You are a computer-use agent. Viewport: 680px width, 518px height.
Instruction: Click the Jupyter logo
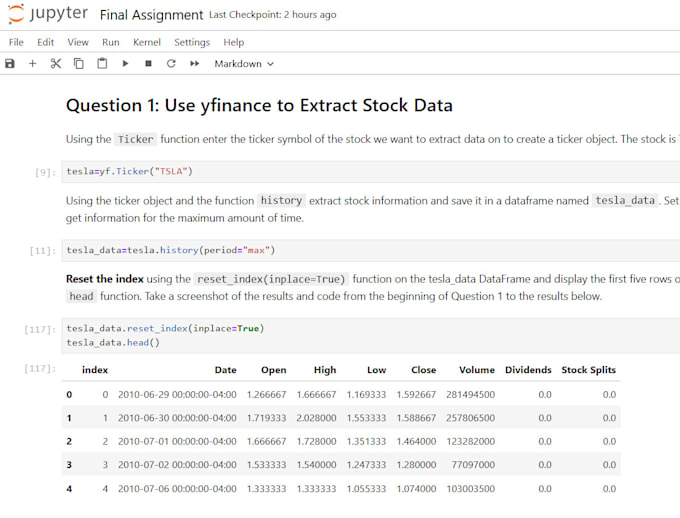tap(48, 13)
